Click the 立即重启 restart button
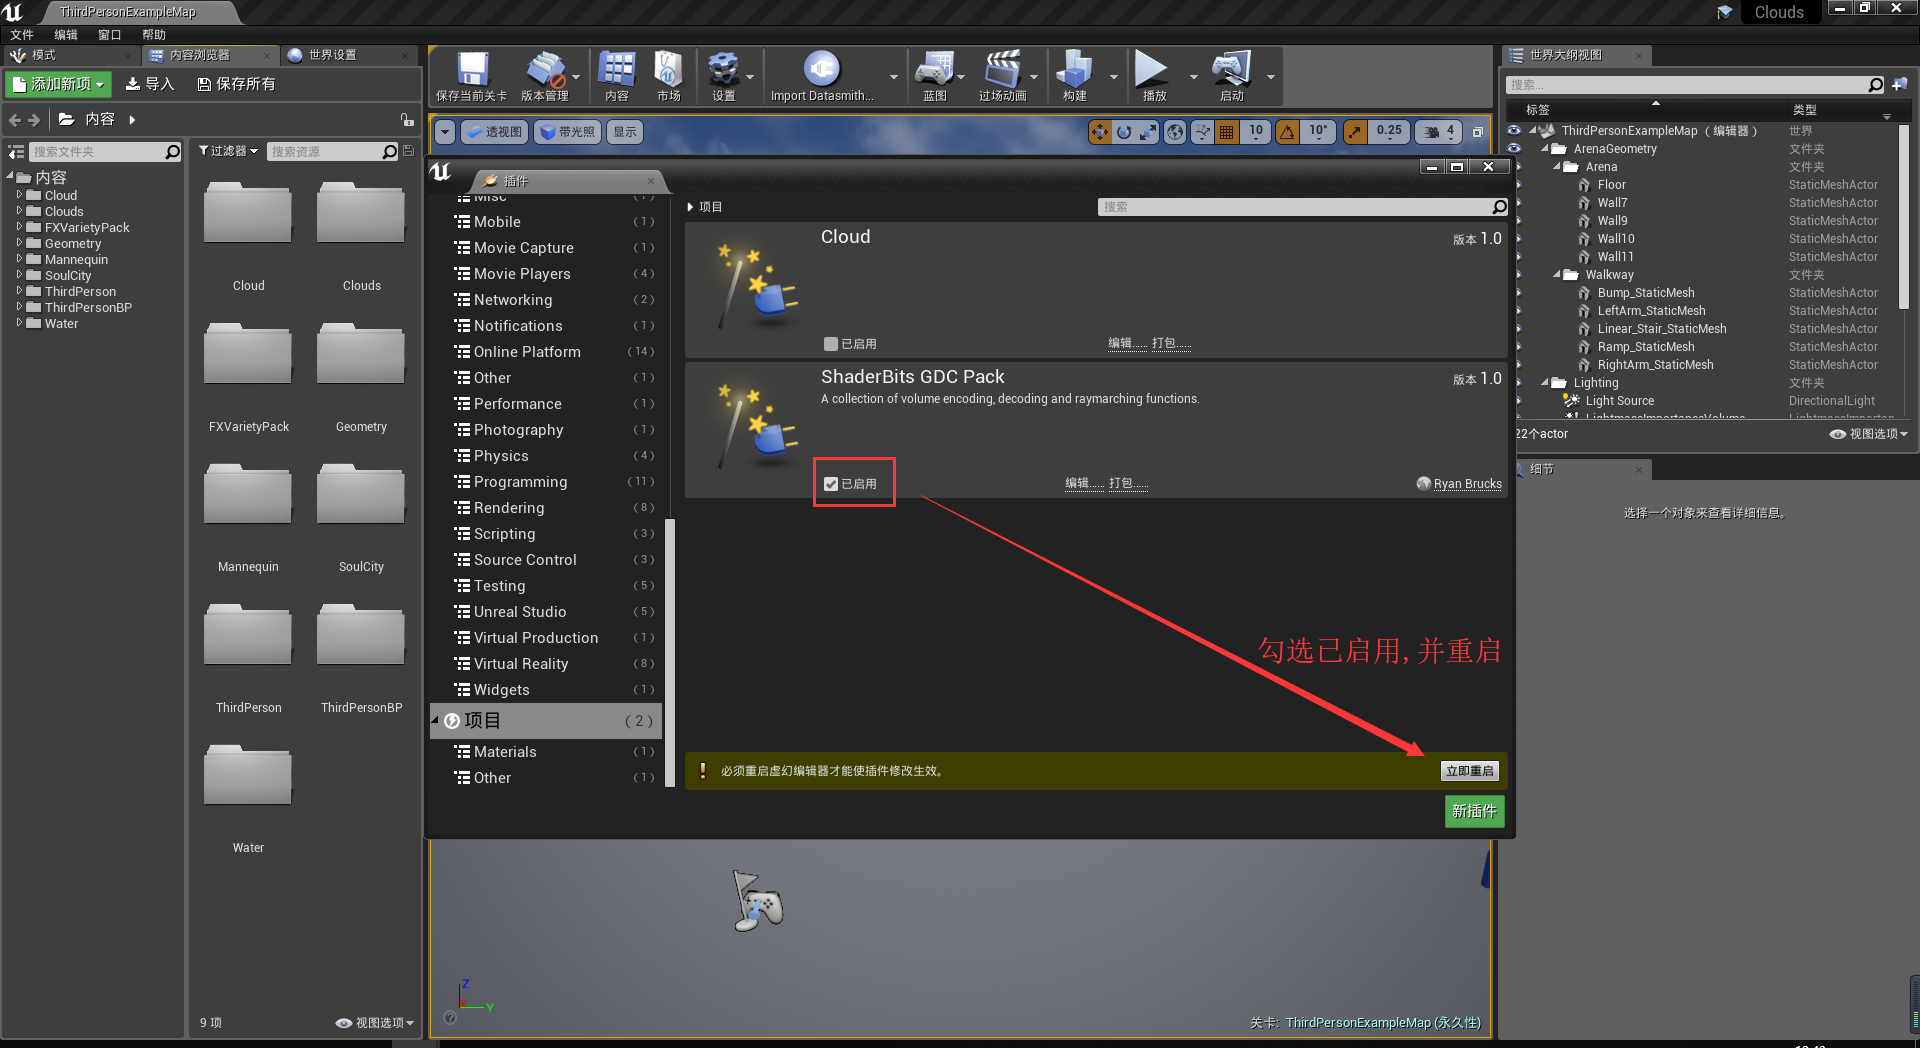1920x1048 pixels. [x=1469, y=770]
